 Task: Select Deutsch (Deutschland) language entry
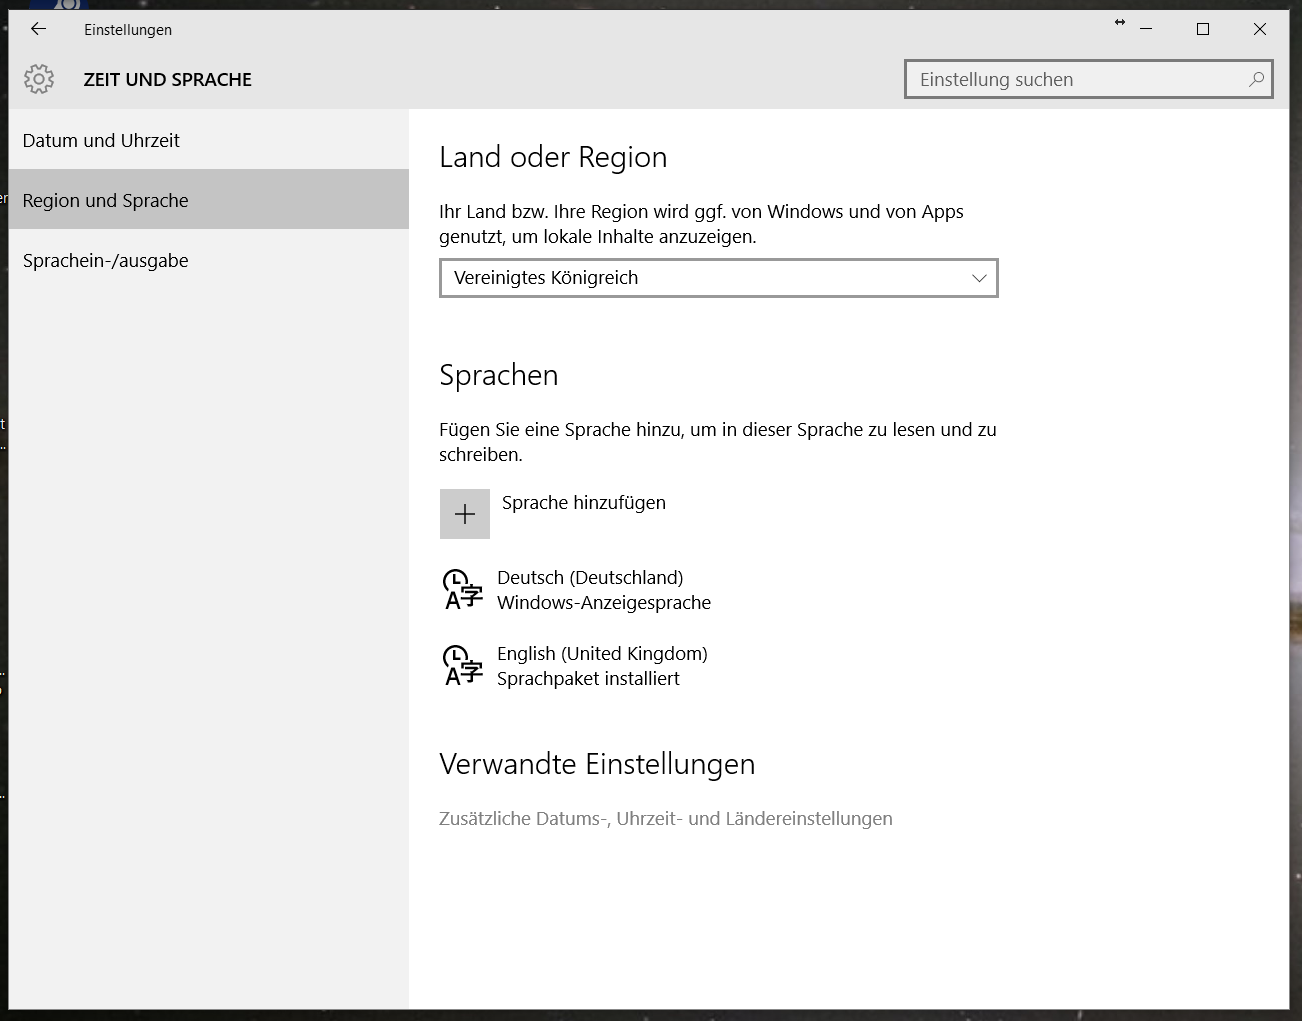pos(577,590)
